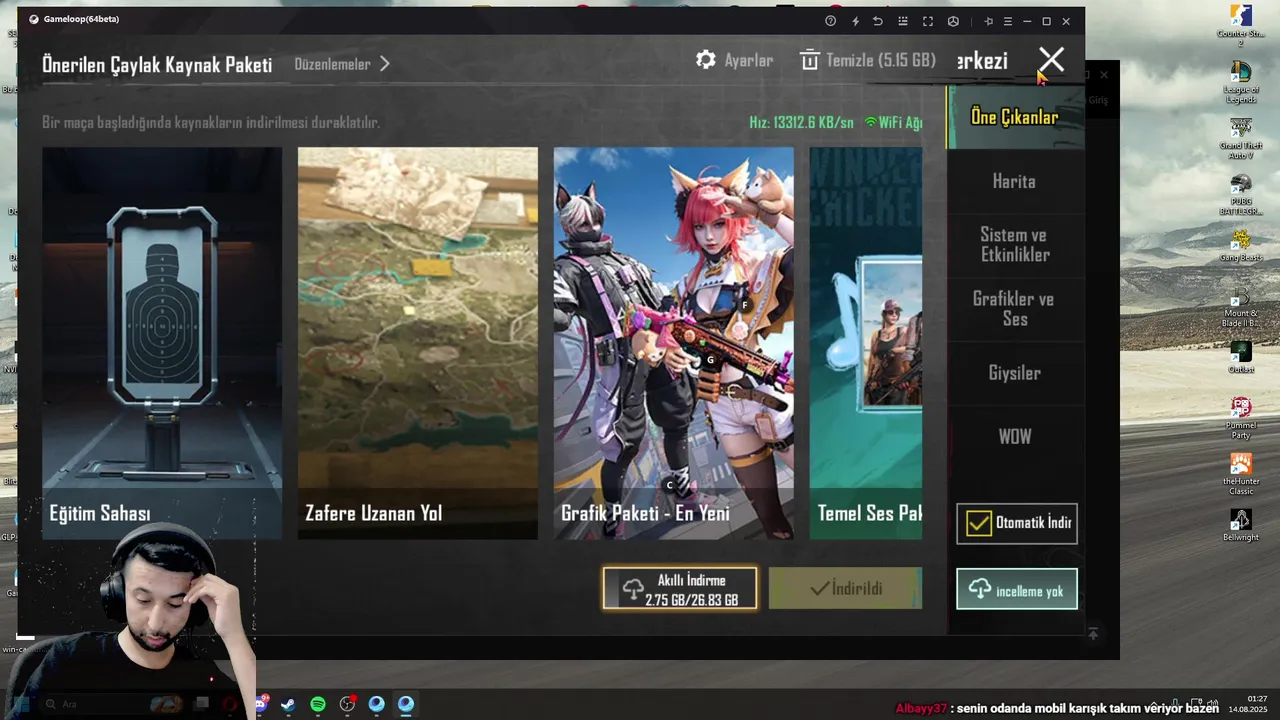Open Grand Theft Auto V desktop shortcut

click(x=1241, y=138)
